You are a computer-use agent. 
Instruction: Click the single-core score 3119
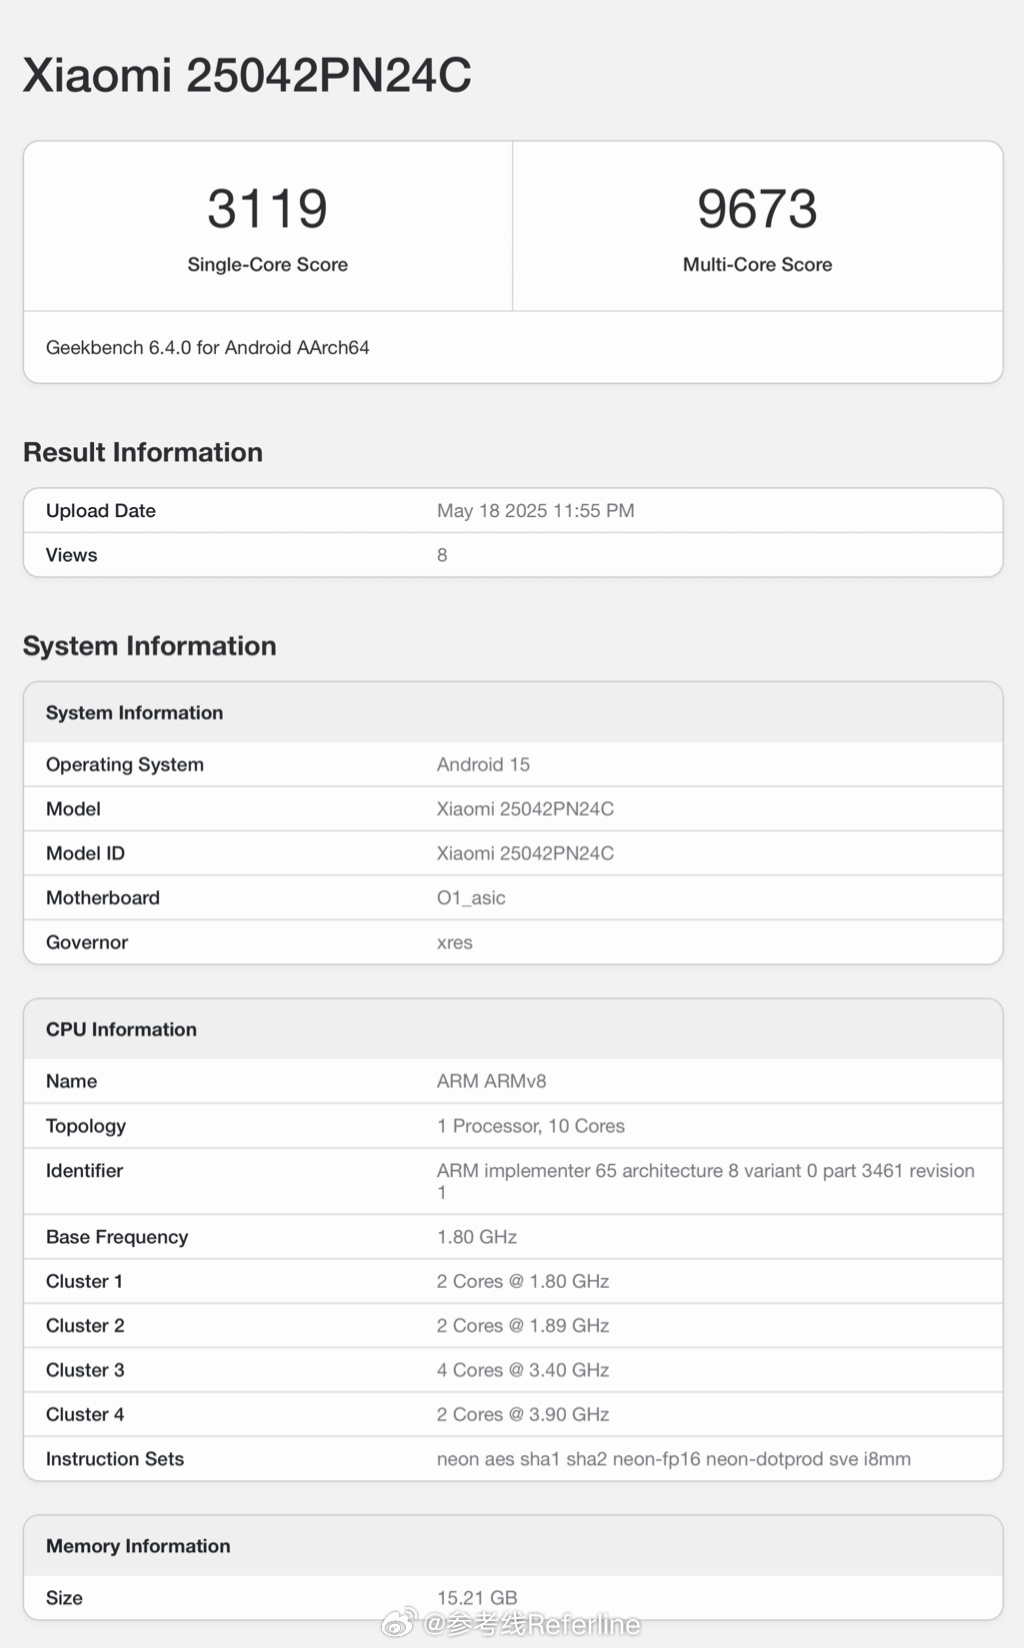(267, 209)
